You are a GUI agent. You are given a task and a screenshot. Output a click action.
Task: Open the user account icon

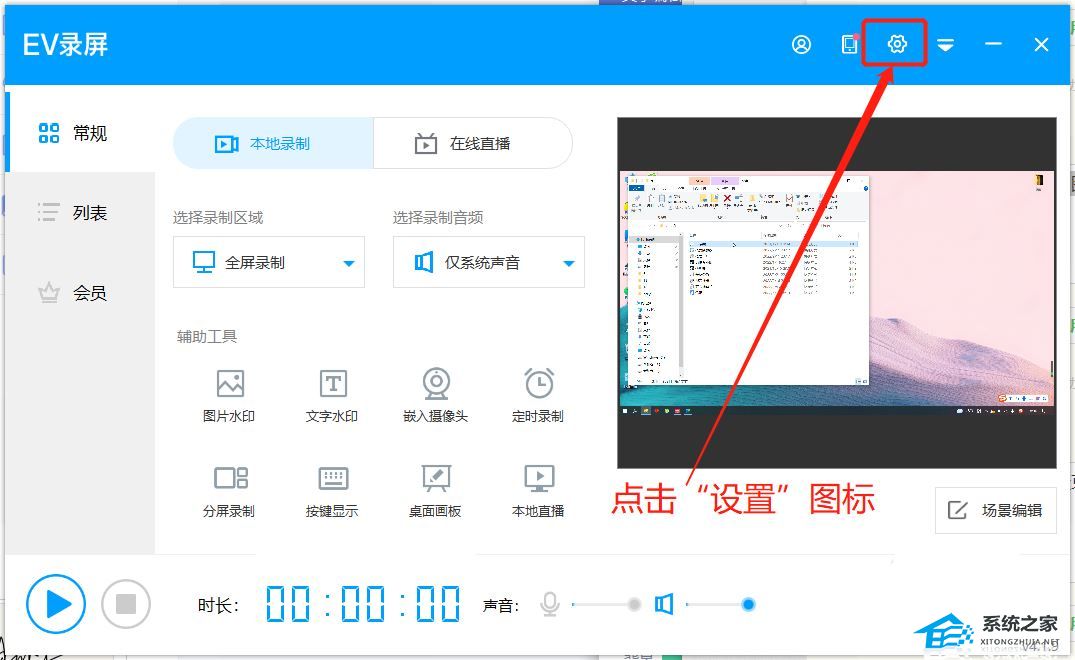pyautogui.click(x=801, y=45)
